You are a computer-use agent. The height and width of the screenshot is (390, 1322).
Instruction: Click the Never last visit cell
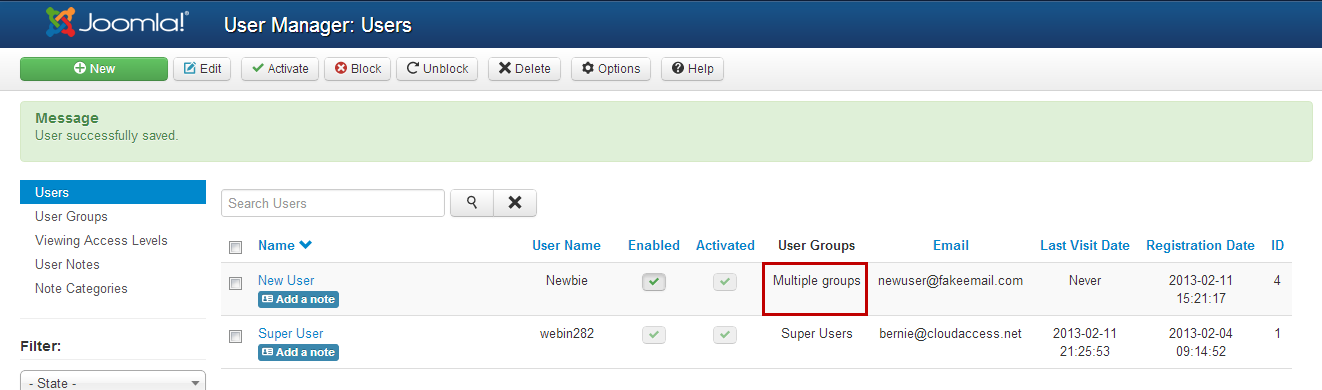tap(1085, 281)
